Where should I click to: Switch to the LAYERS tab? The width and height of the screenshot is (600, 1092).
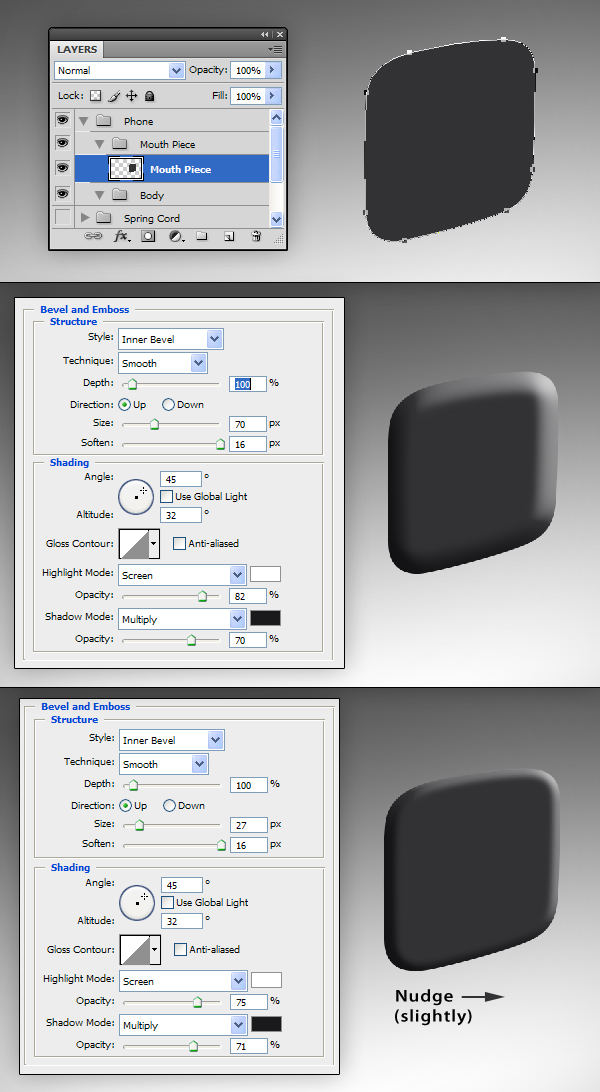77,49
